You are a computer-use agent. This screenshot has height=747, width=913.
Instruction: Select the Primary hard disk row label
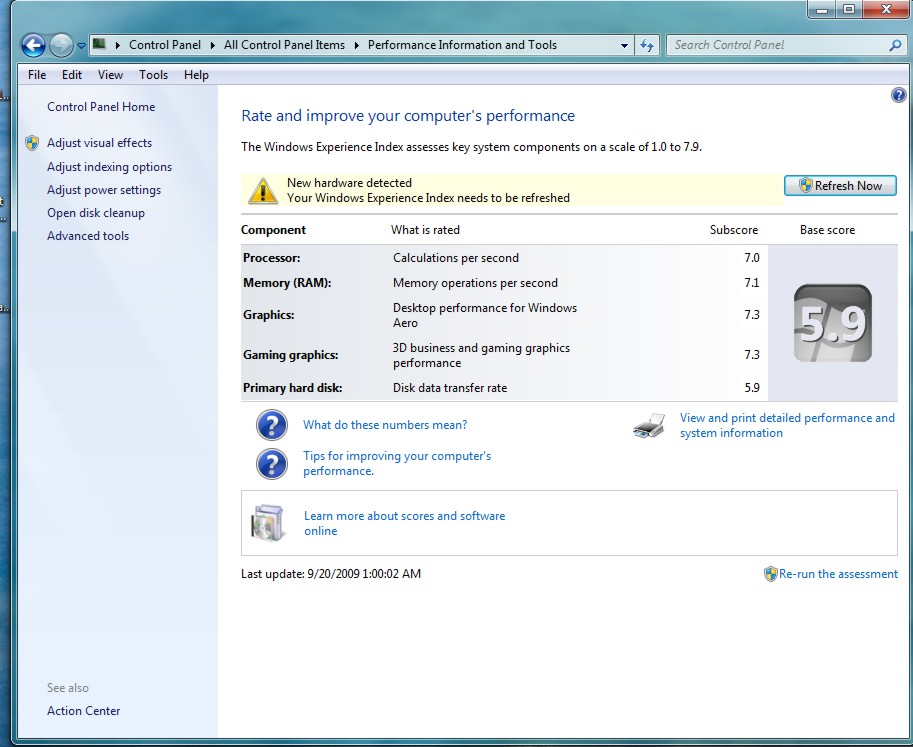pos(292,388)
